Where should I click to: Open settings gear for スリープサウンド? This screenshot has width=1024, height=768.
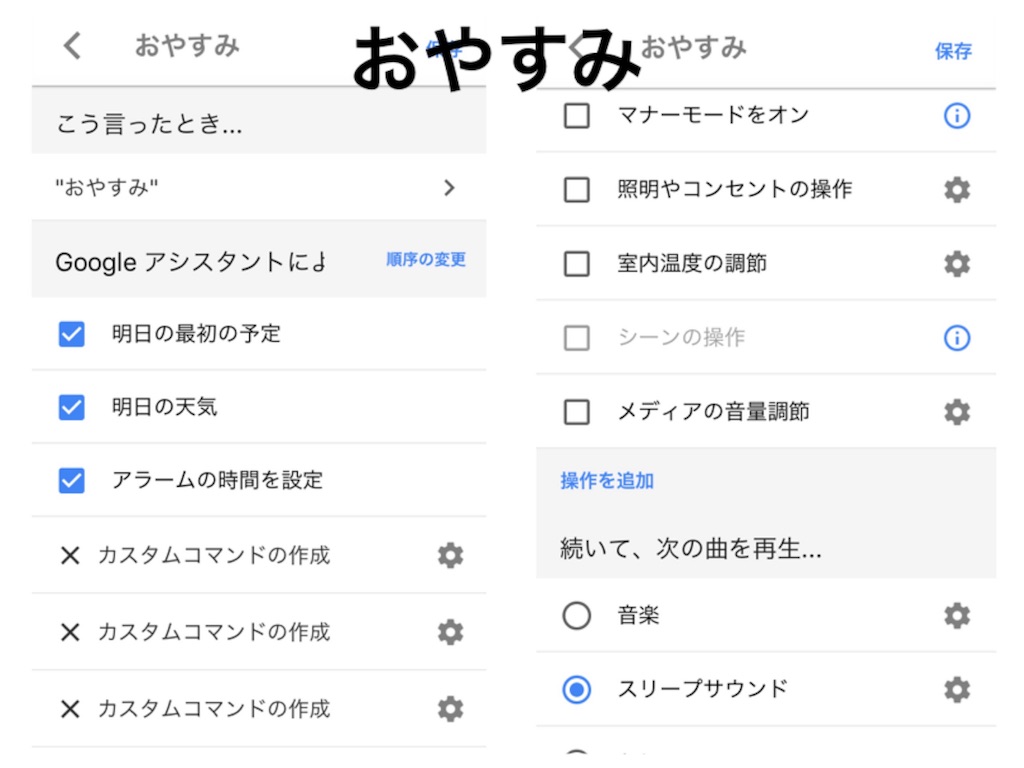[956, 689]
